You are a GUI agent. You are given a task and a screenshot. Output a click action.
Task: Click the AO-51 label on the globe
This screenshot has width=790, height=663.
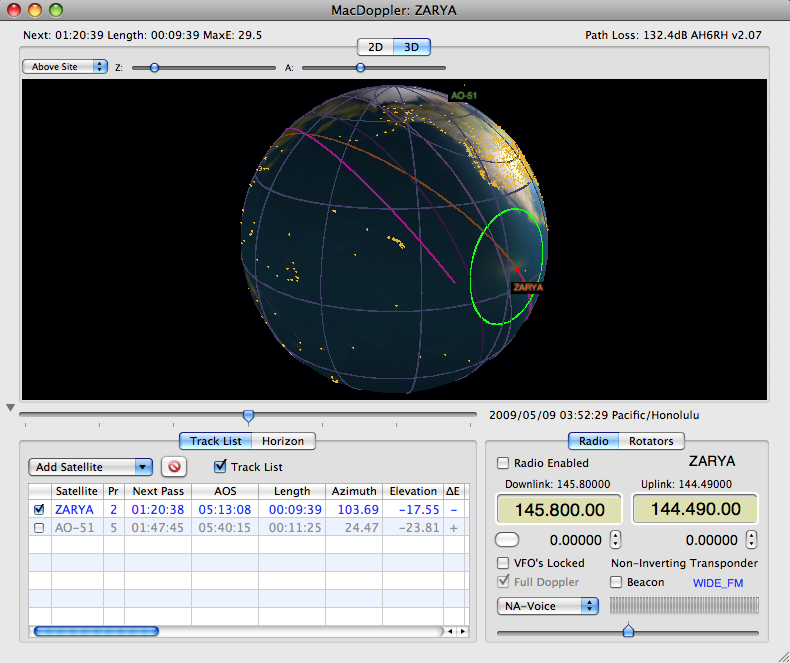tap(464, 96)
